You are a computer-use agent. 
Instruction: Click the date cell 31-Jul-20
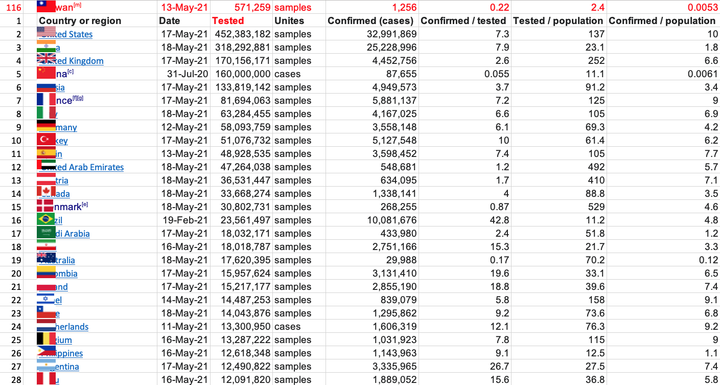pyautogui.click(x=184, y=74)
